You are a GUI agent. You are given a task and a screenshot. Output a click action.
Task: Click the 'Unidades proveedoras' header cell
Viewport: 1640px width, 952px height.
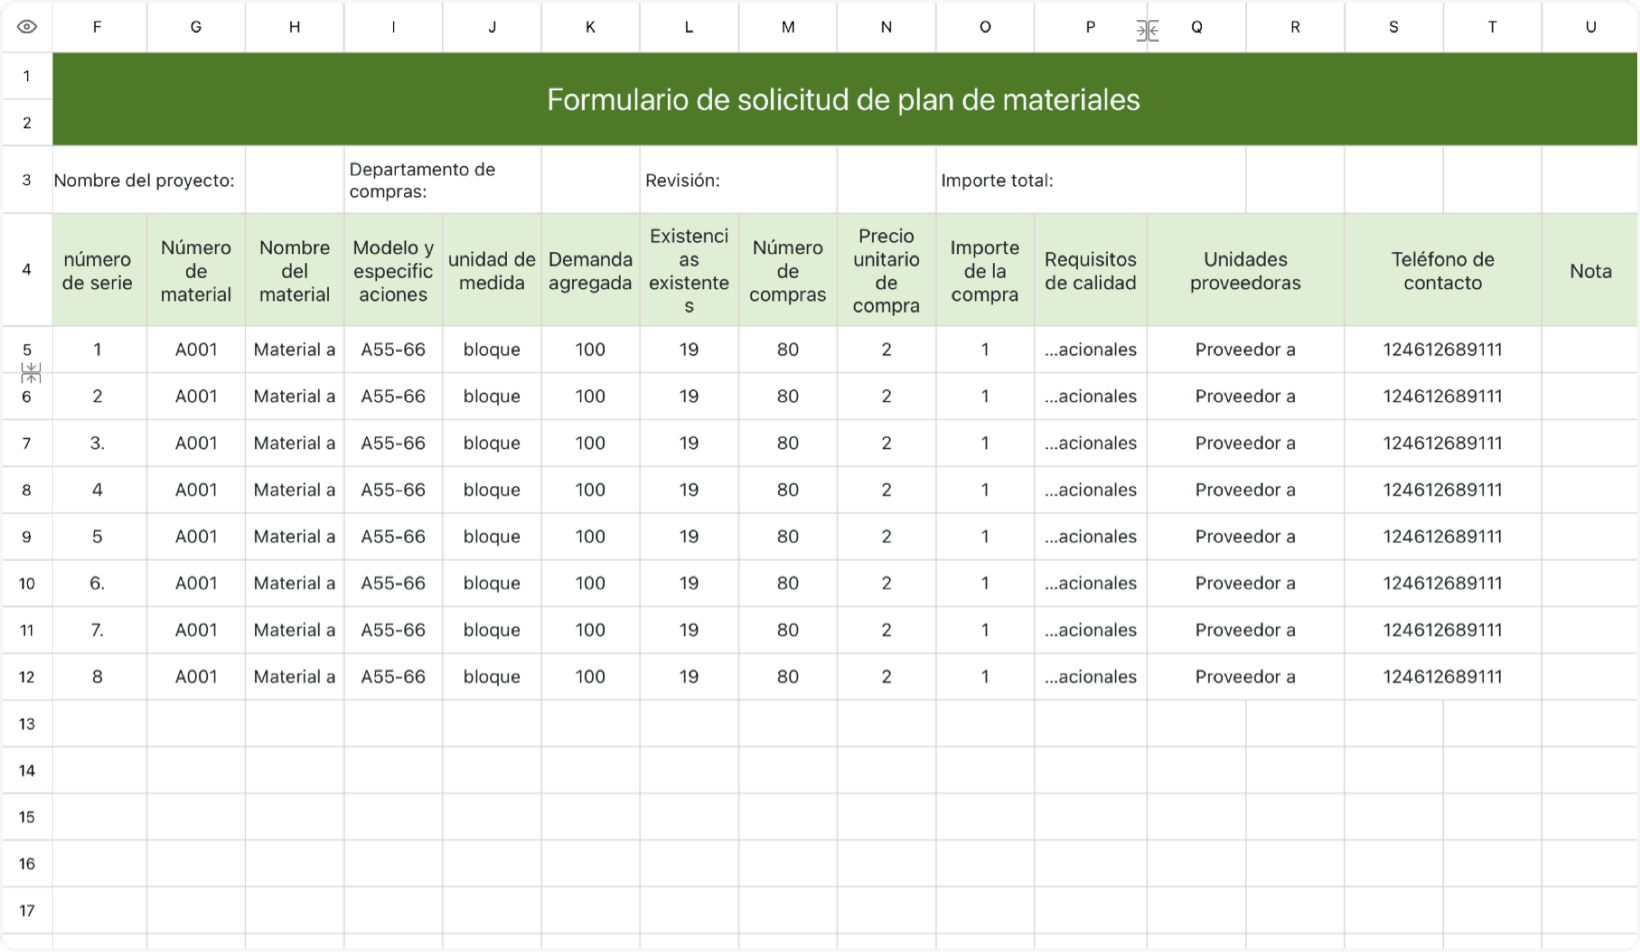[1245, 270]
